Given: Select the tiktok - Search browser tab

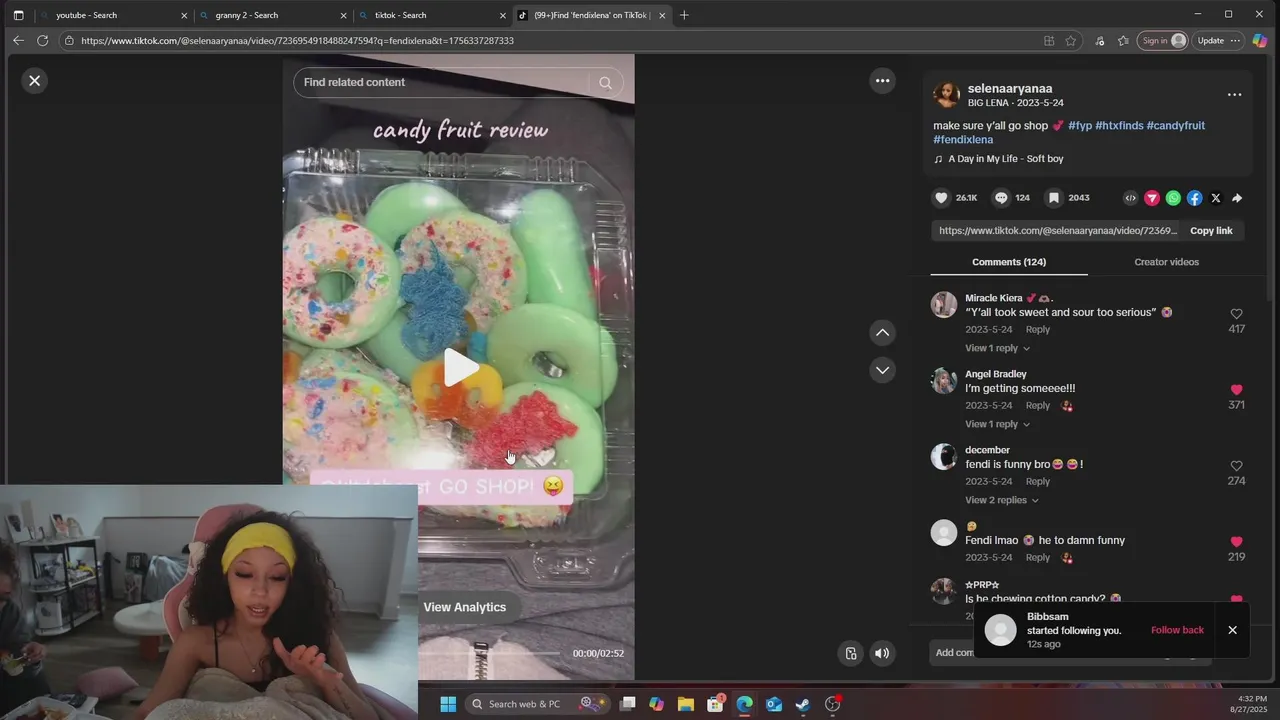Looking at the screenshot, I should point(432,15).
